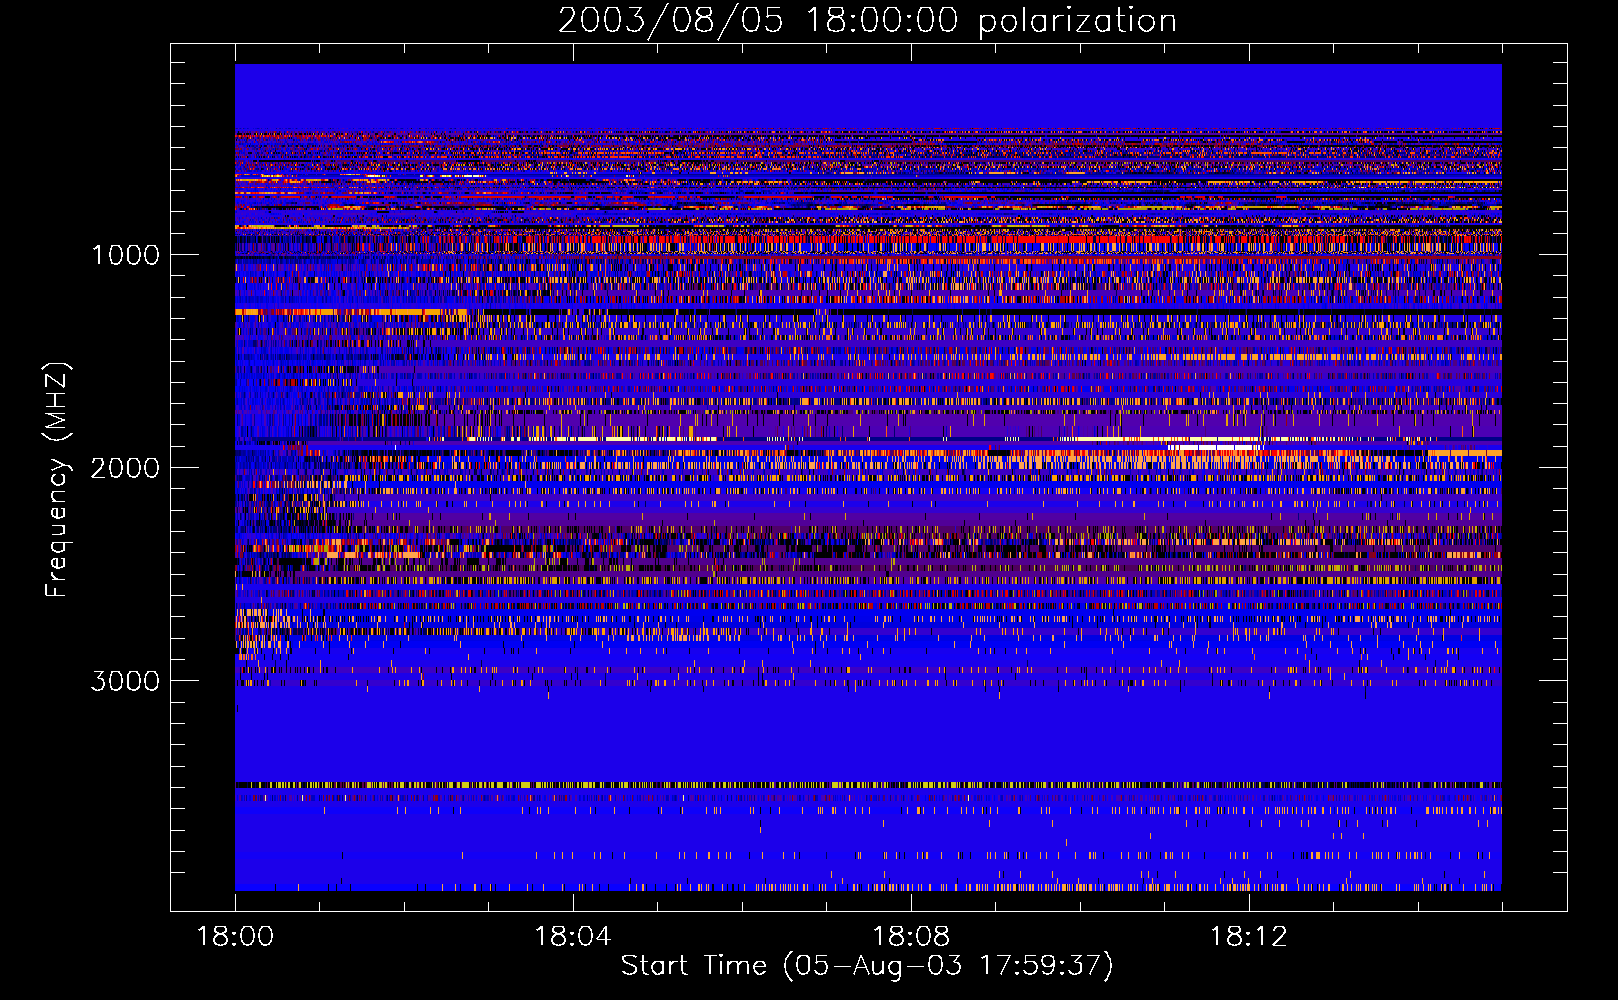Click the 1000 frequency tick label
This screenshot has height=1000, width=1618.
pyautogui.click(x=125, y=255)
